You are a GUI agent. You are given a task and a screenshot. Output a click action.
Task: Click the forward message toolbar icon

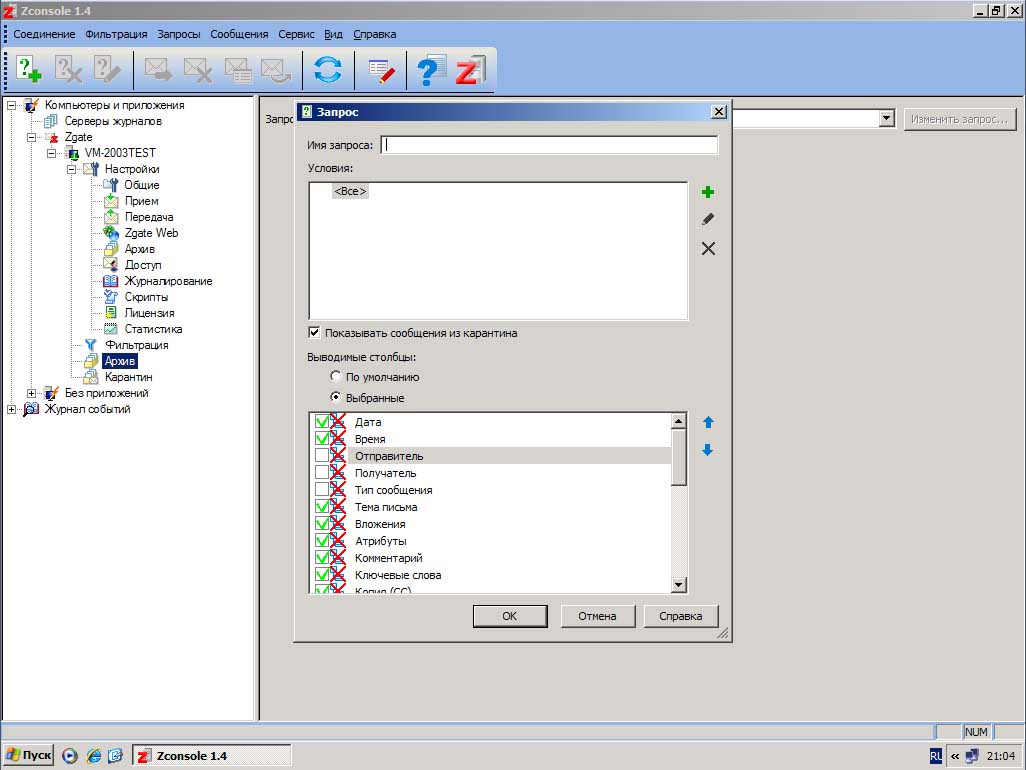[158, 69]
